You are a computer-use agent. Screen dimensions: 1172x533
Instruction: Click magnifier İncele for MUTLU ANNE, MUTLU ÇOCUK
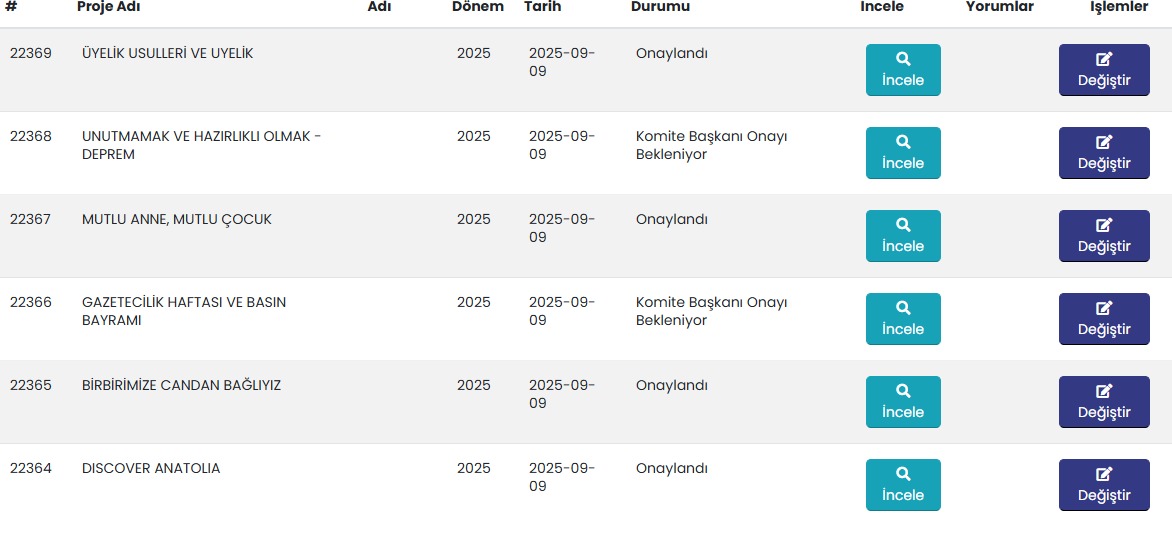pos(903,236)
